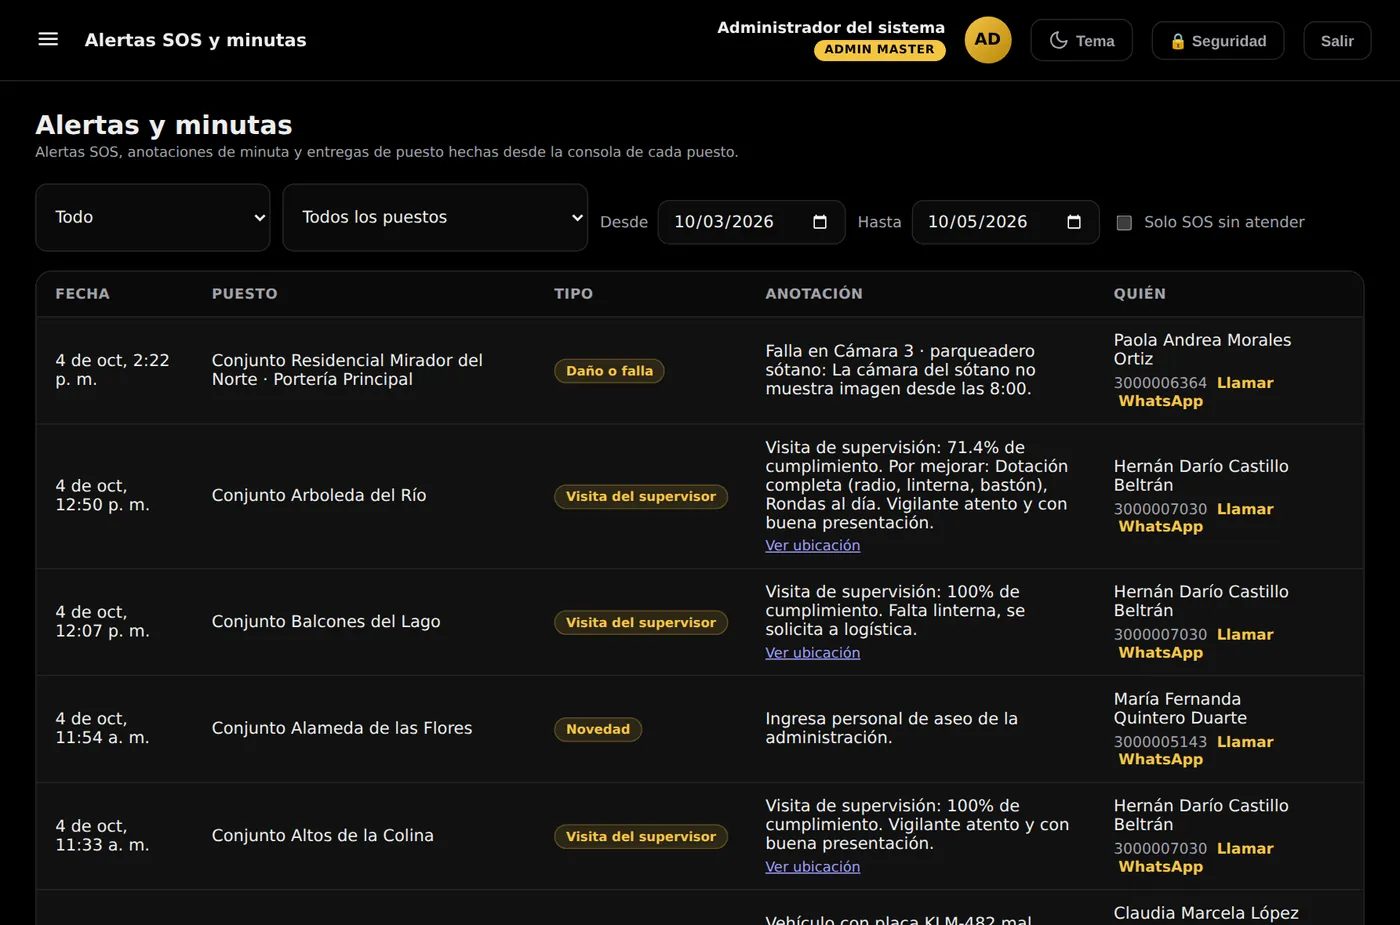Click the Tema button
The image size is (1400, 925).
(x=1082, y=41)
